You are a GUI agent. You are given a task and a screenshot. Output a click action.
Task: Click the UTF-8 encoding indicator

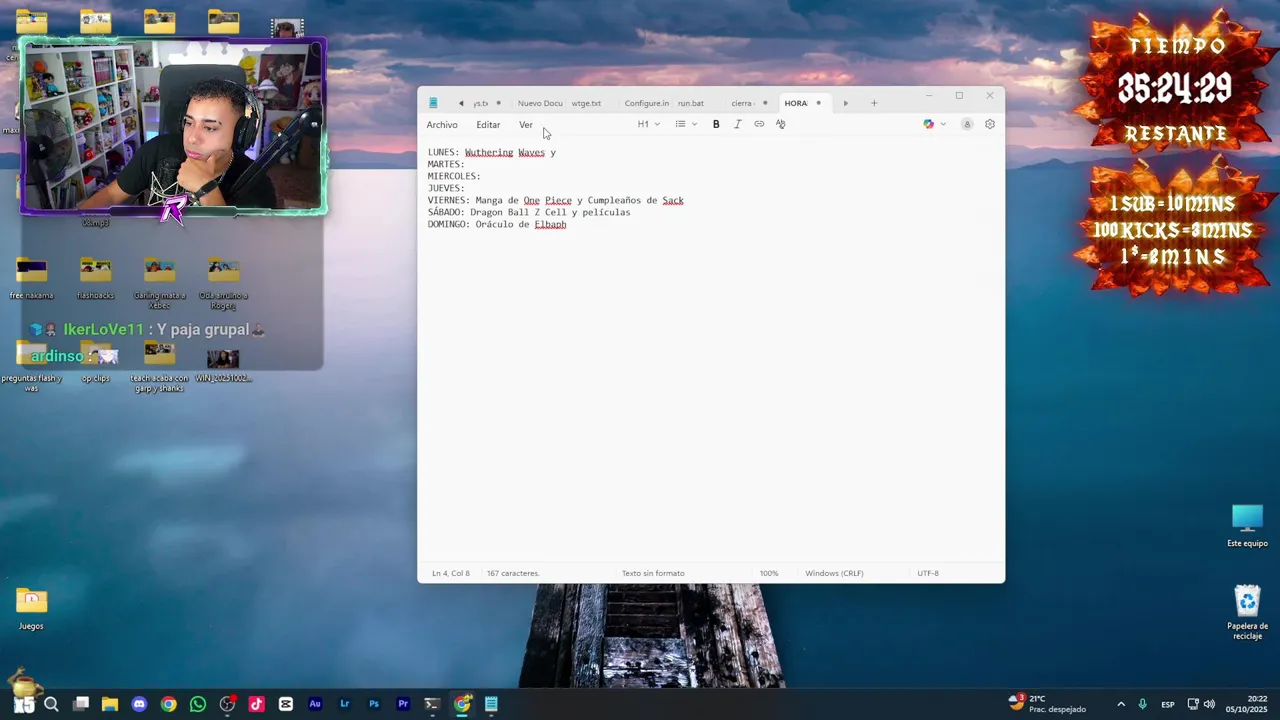click(x=928, y=573)
